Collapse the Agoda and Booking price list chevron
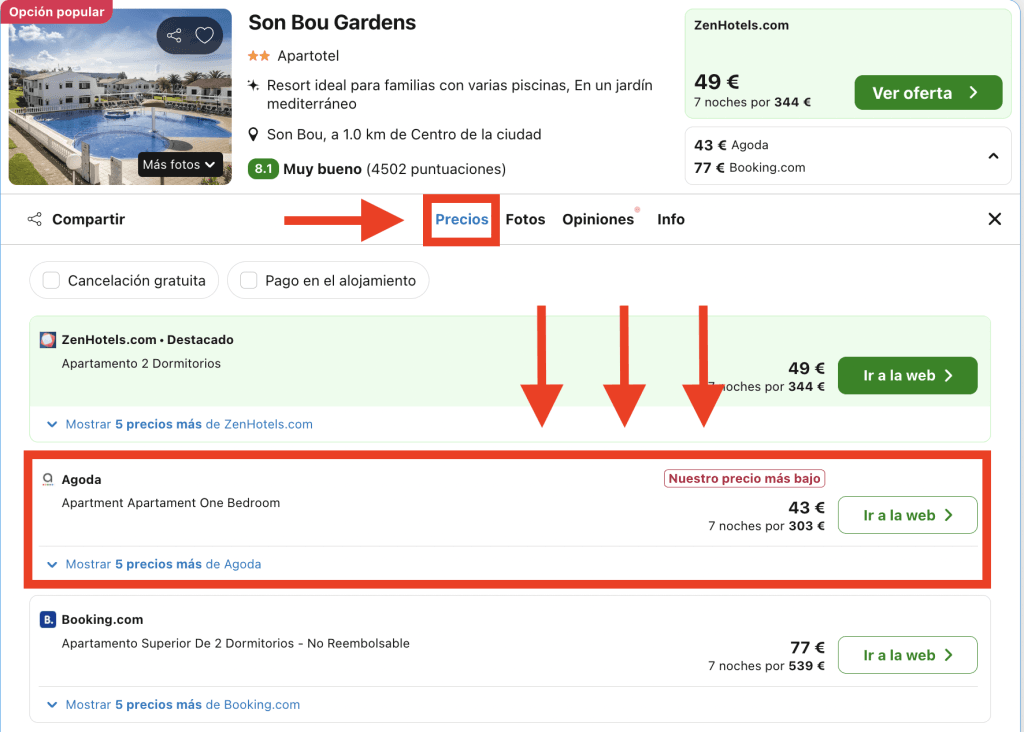The image size is (1024, 732). (x=993, y=156)
